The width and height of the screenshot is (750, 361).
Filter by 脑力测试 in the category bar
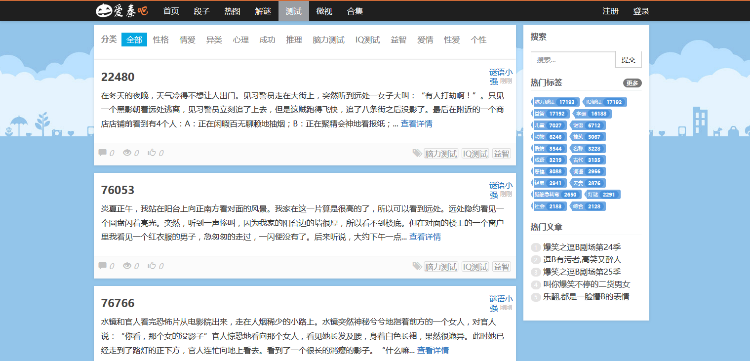[x=328, y=40]
